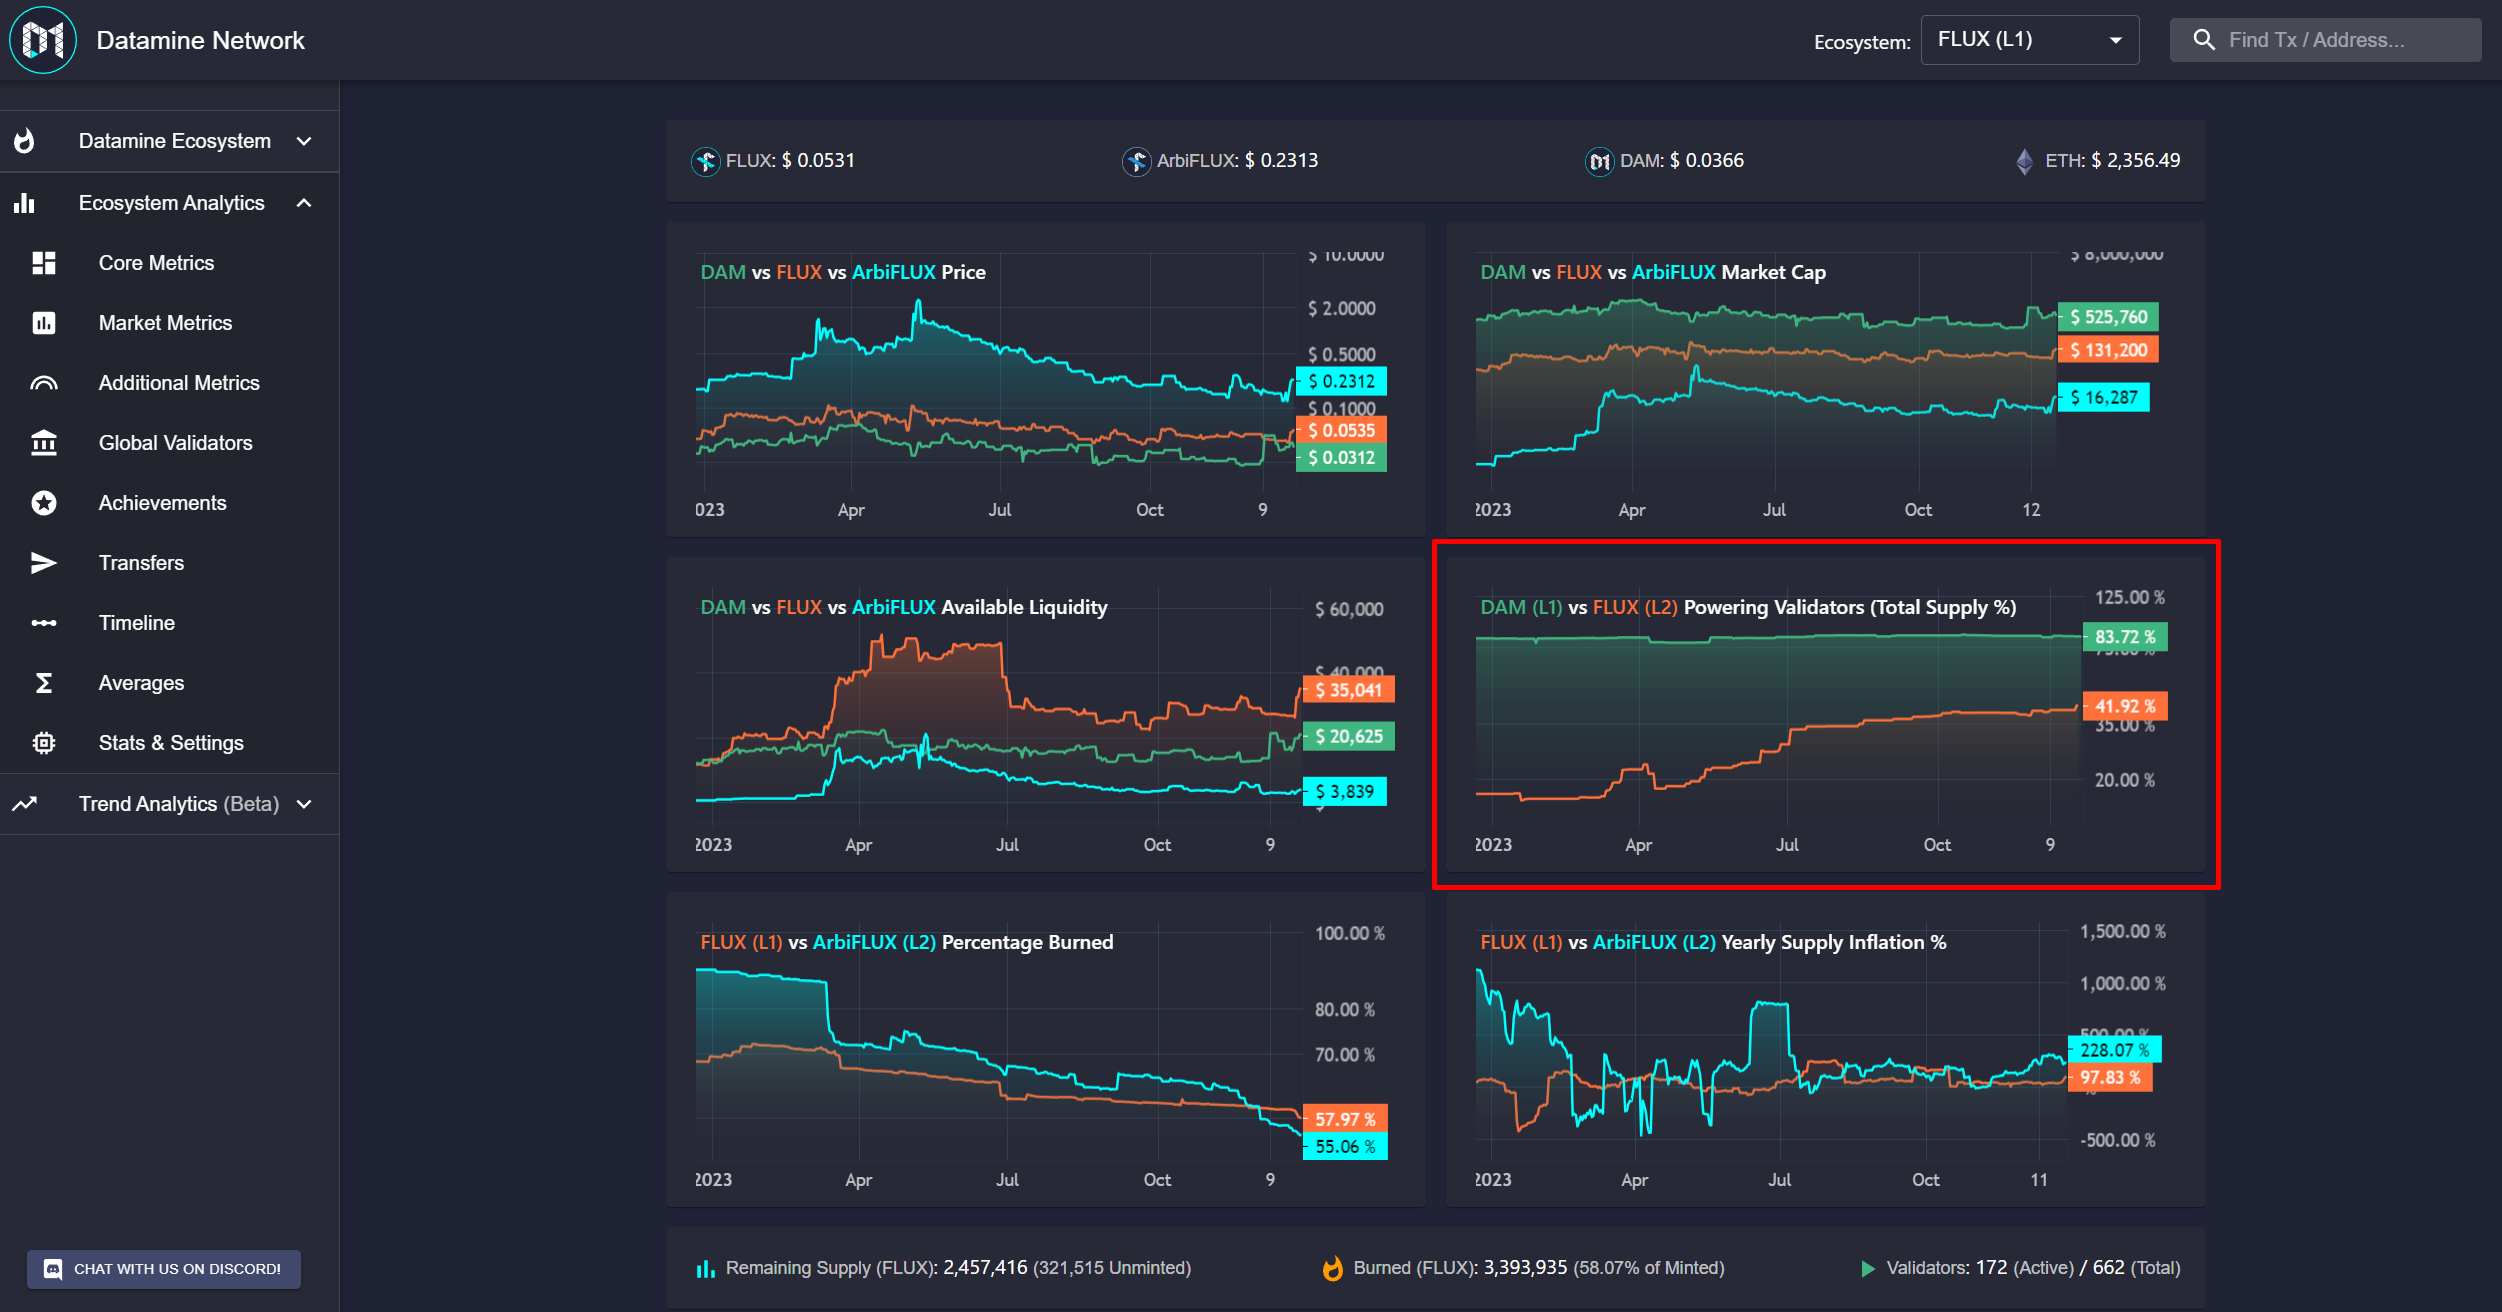Open Core Metrics page

pos(170,263)
